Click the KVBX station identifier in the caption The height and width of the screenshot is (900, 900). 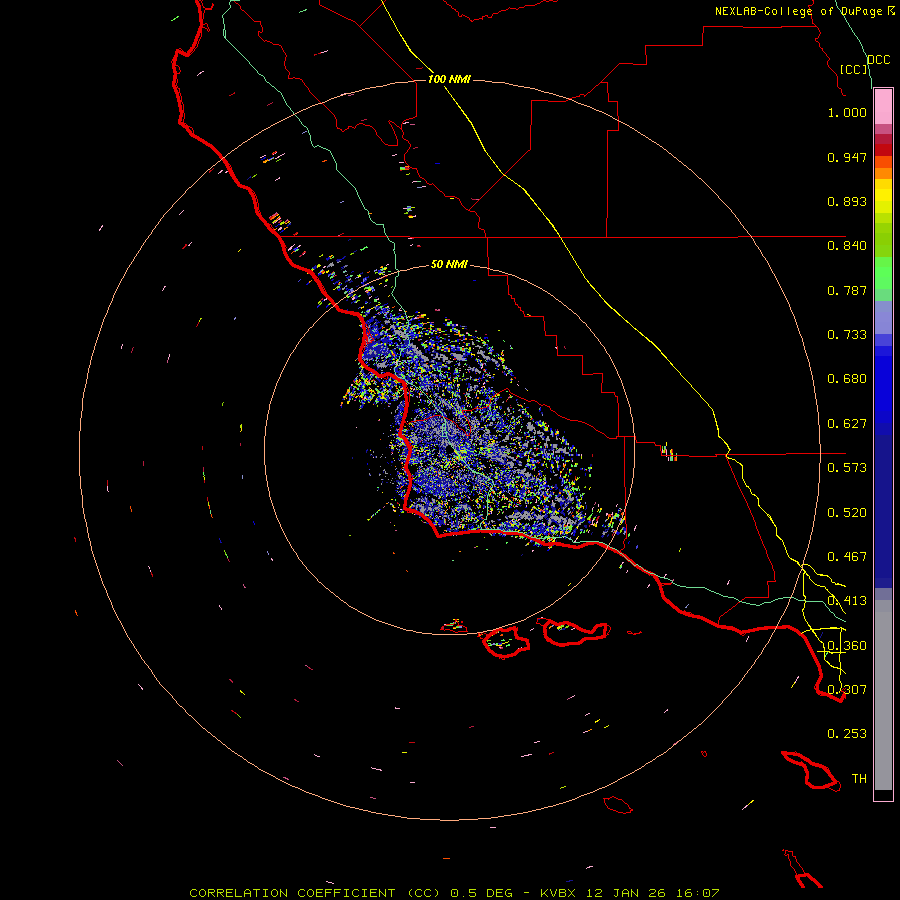[x=558, y=893]
